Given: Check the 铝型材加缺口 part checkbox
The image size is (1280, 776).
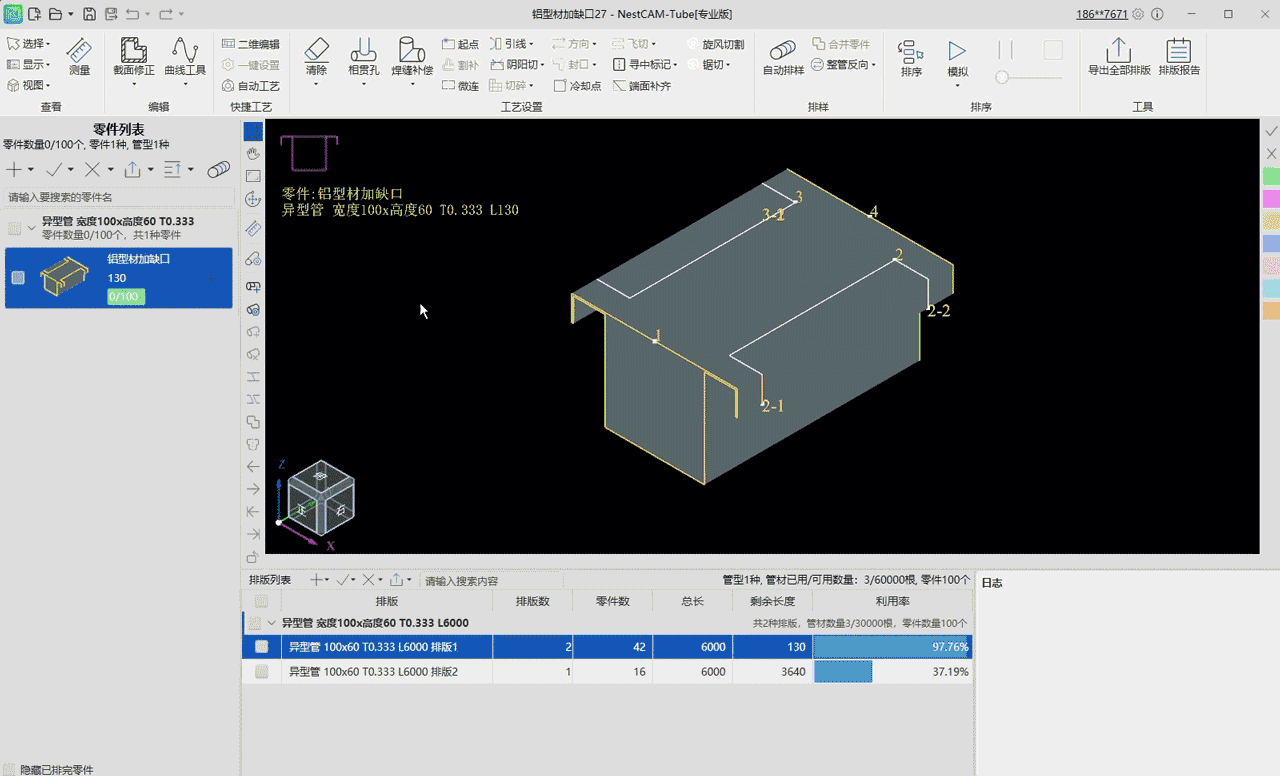Looking at the screenshot, I should pyautogui.click(x=18, y=277).
